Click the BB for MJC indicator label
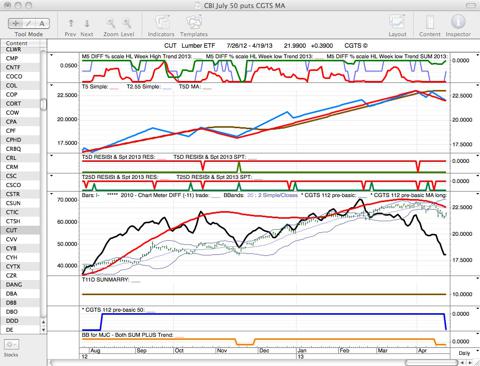The height and width of the screenshot is (366, 480). (x=127, y=335)
